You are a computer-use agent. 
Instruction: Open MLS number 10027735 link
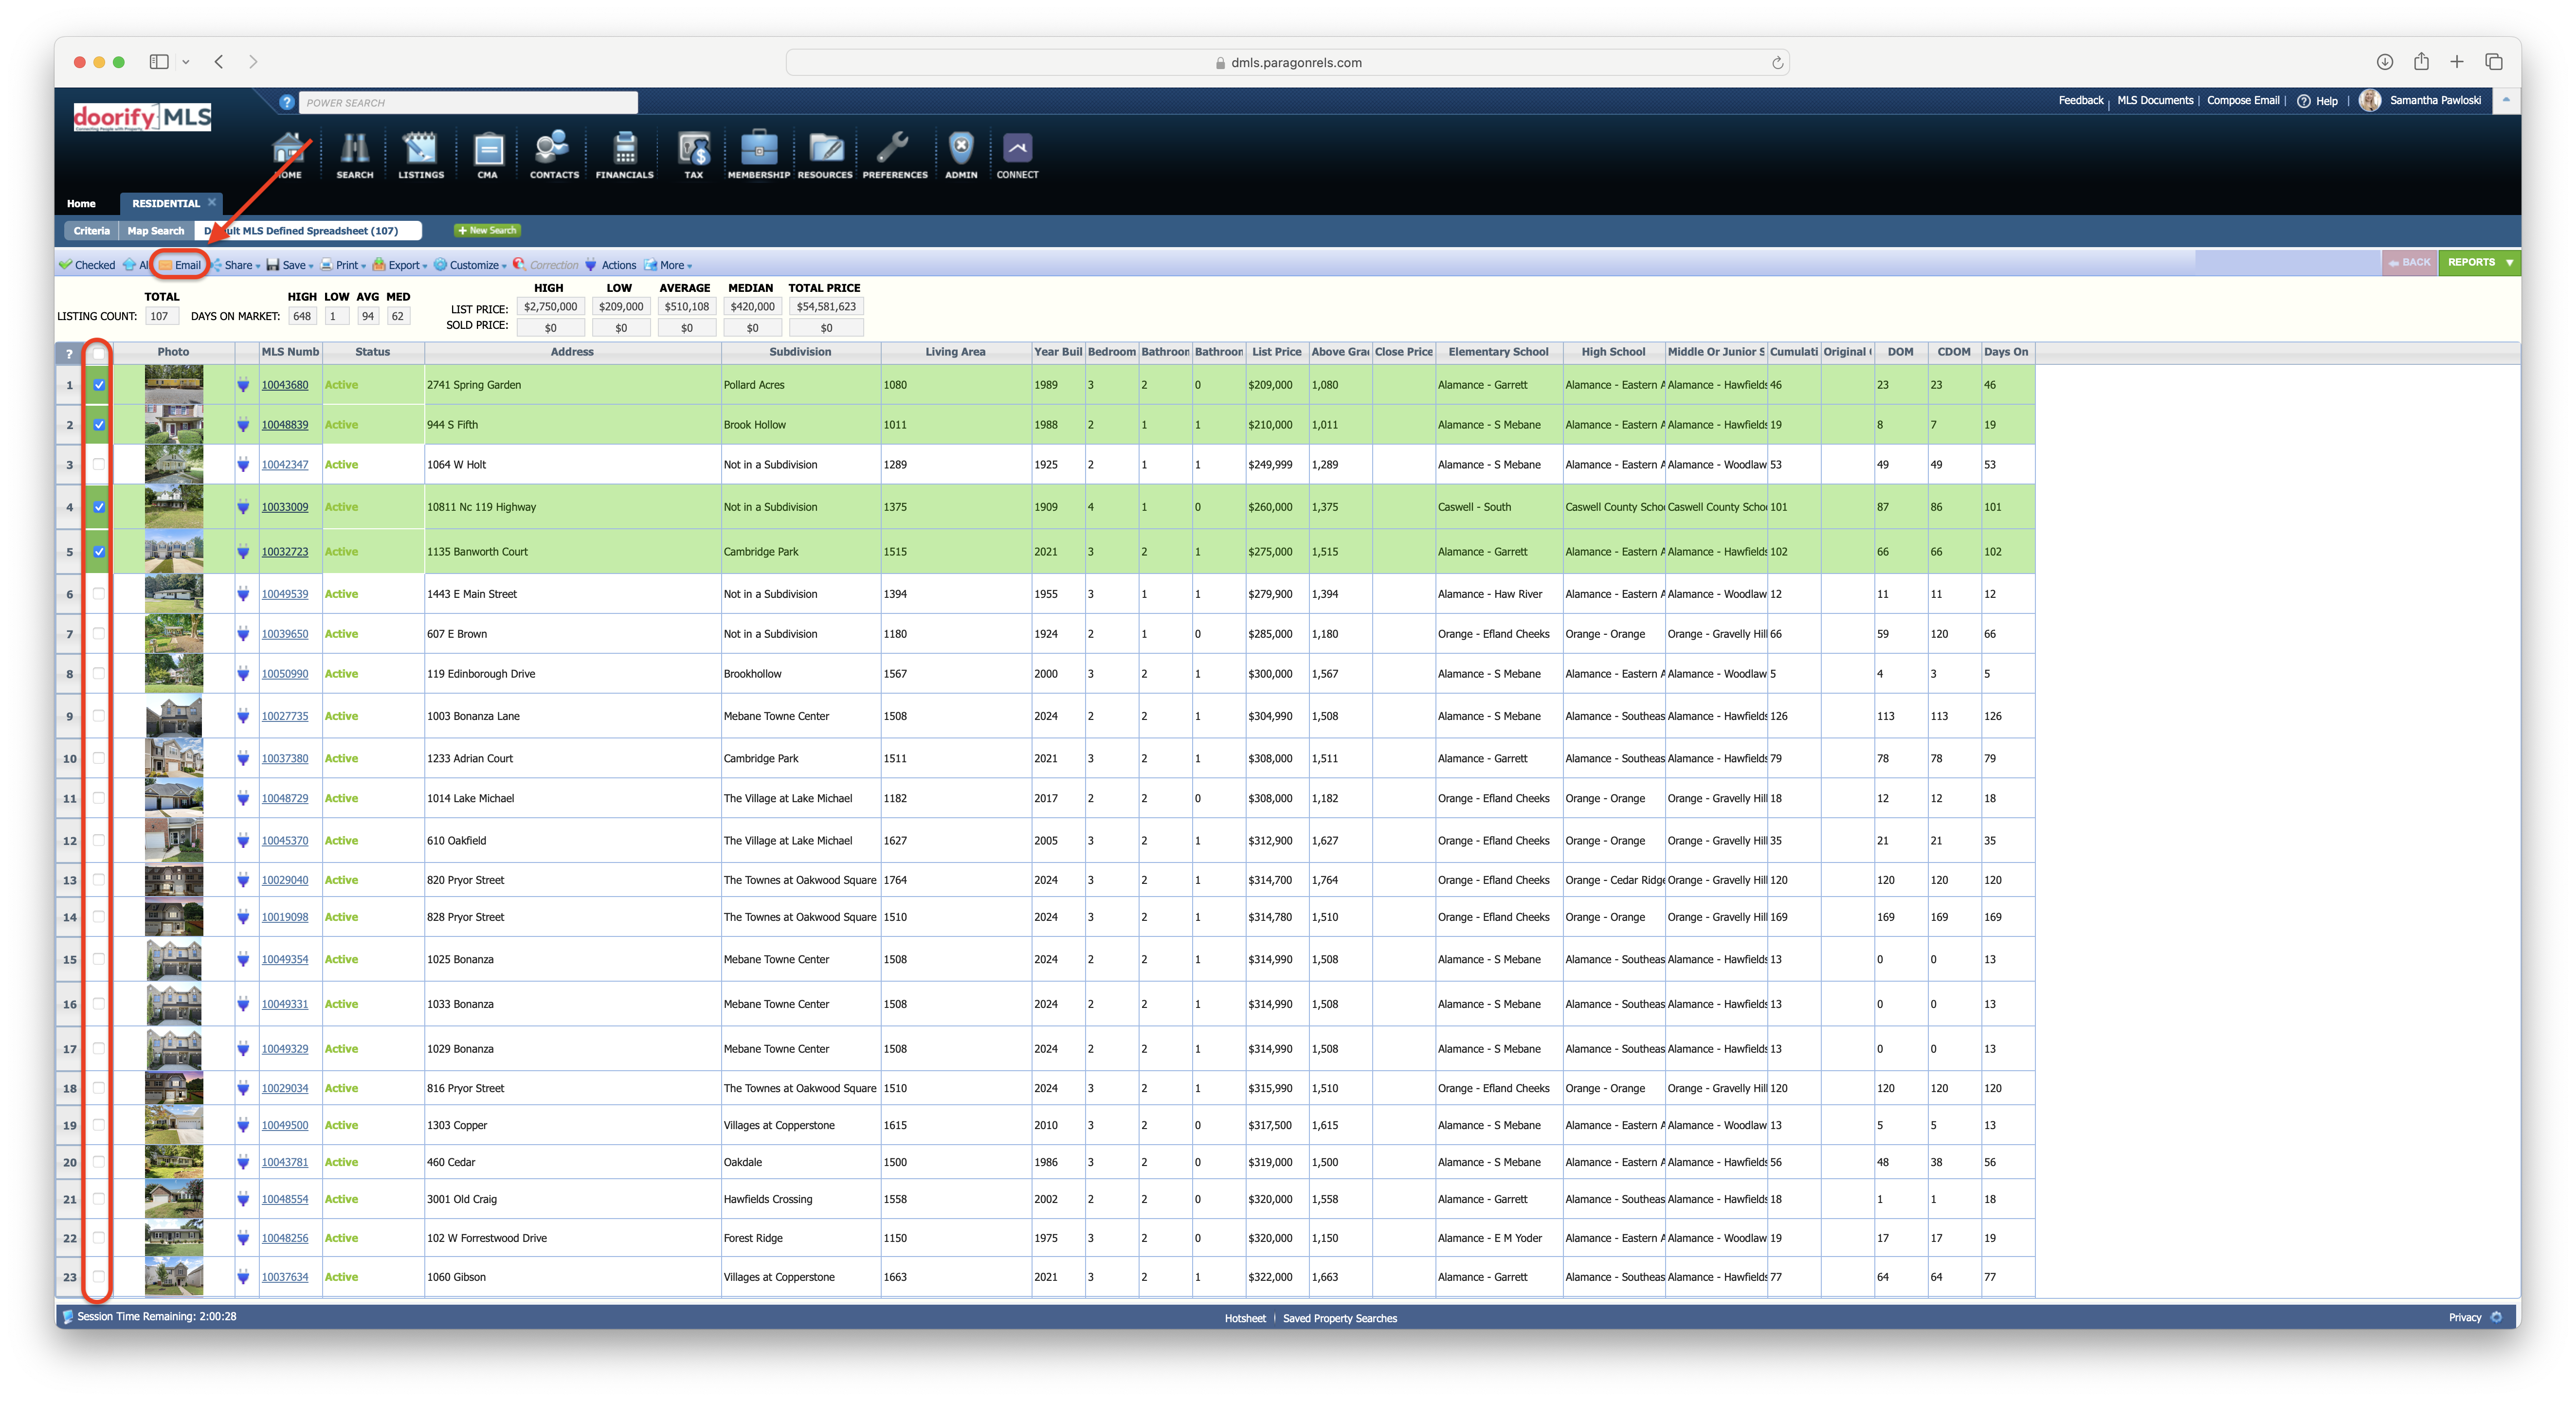click(x=285, y=716)
